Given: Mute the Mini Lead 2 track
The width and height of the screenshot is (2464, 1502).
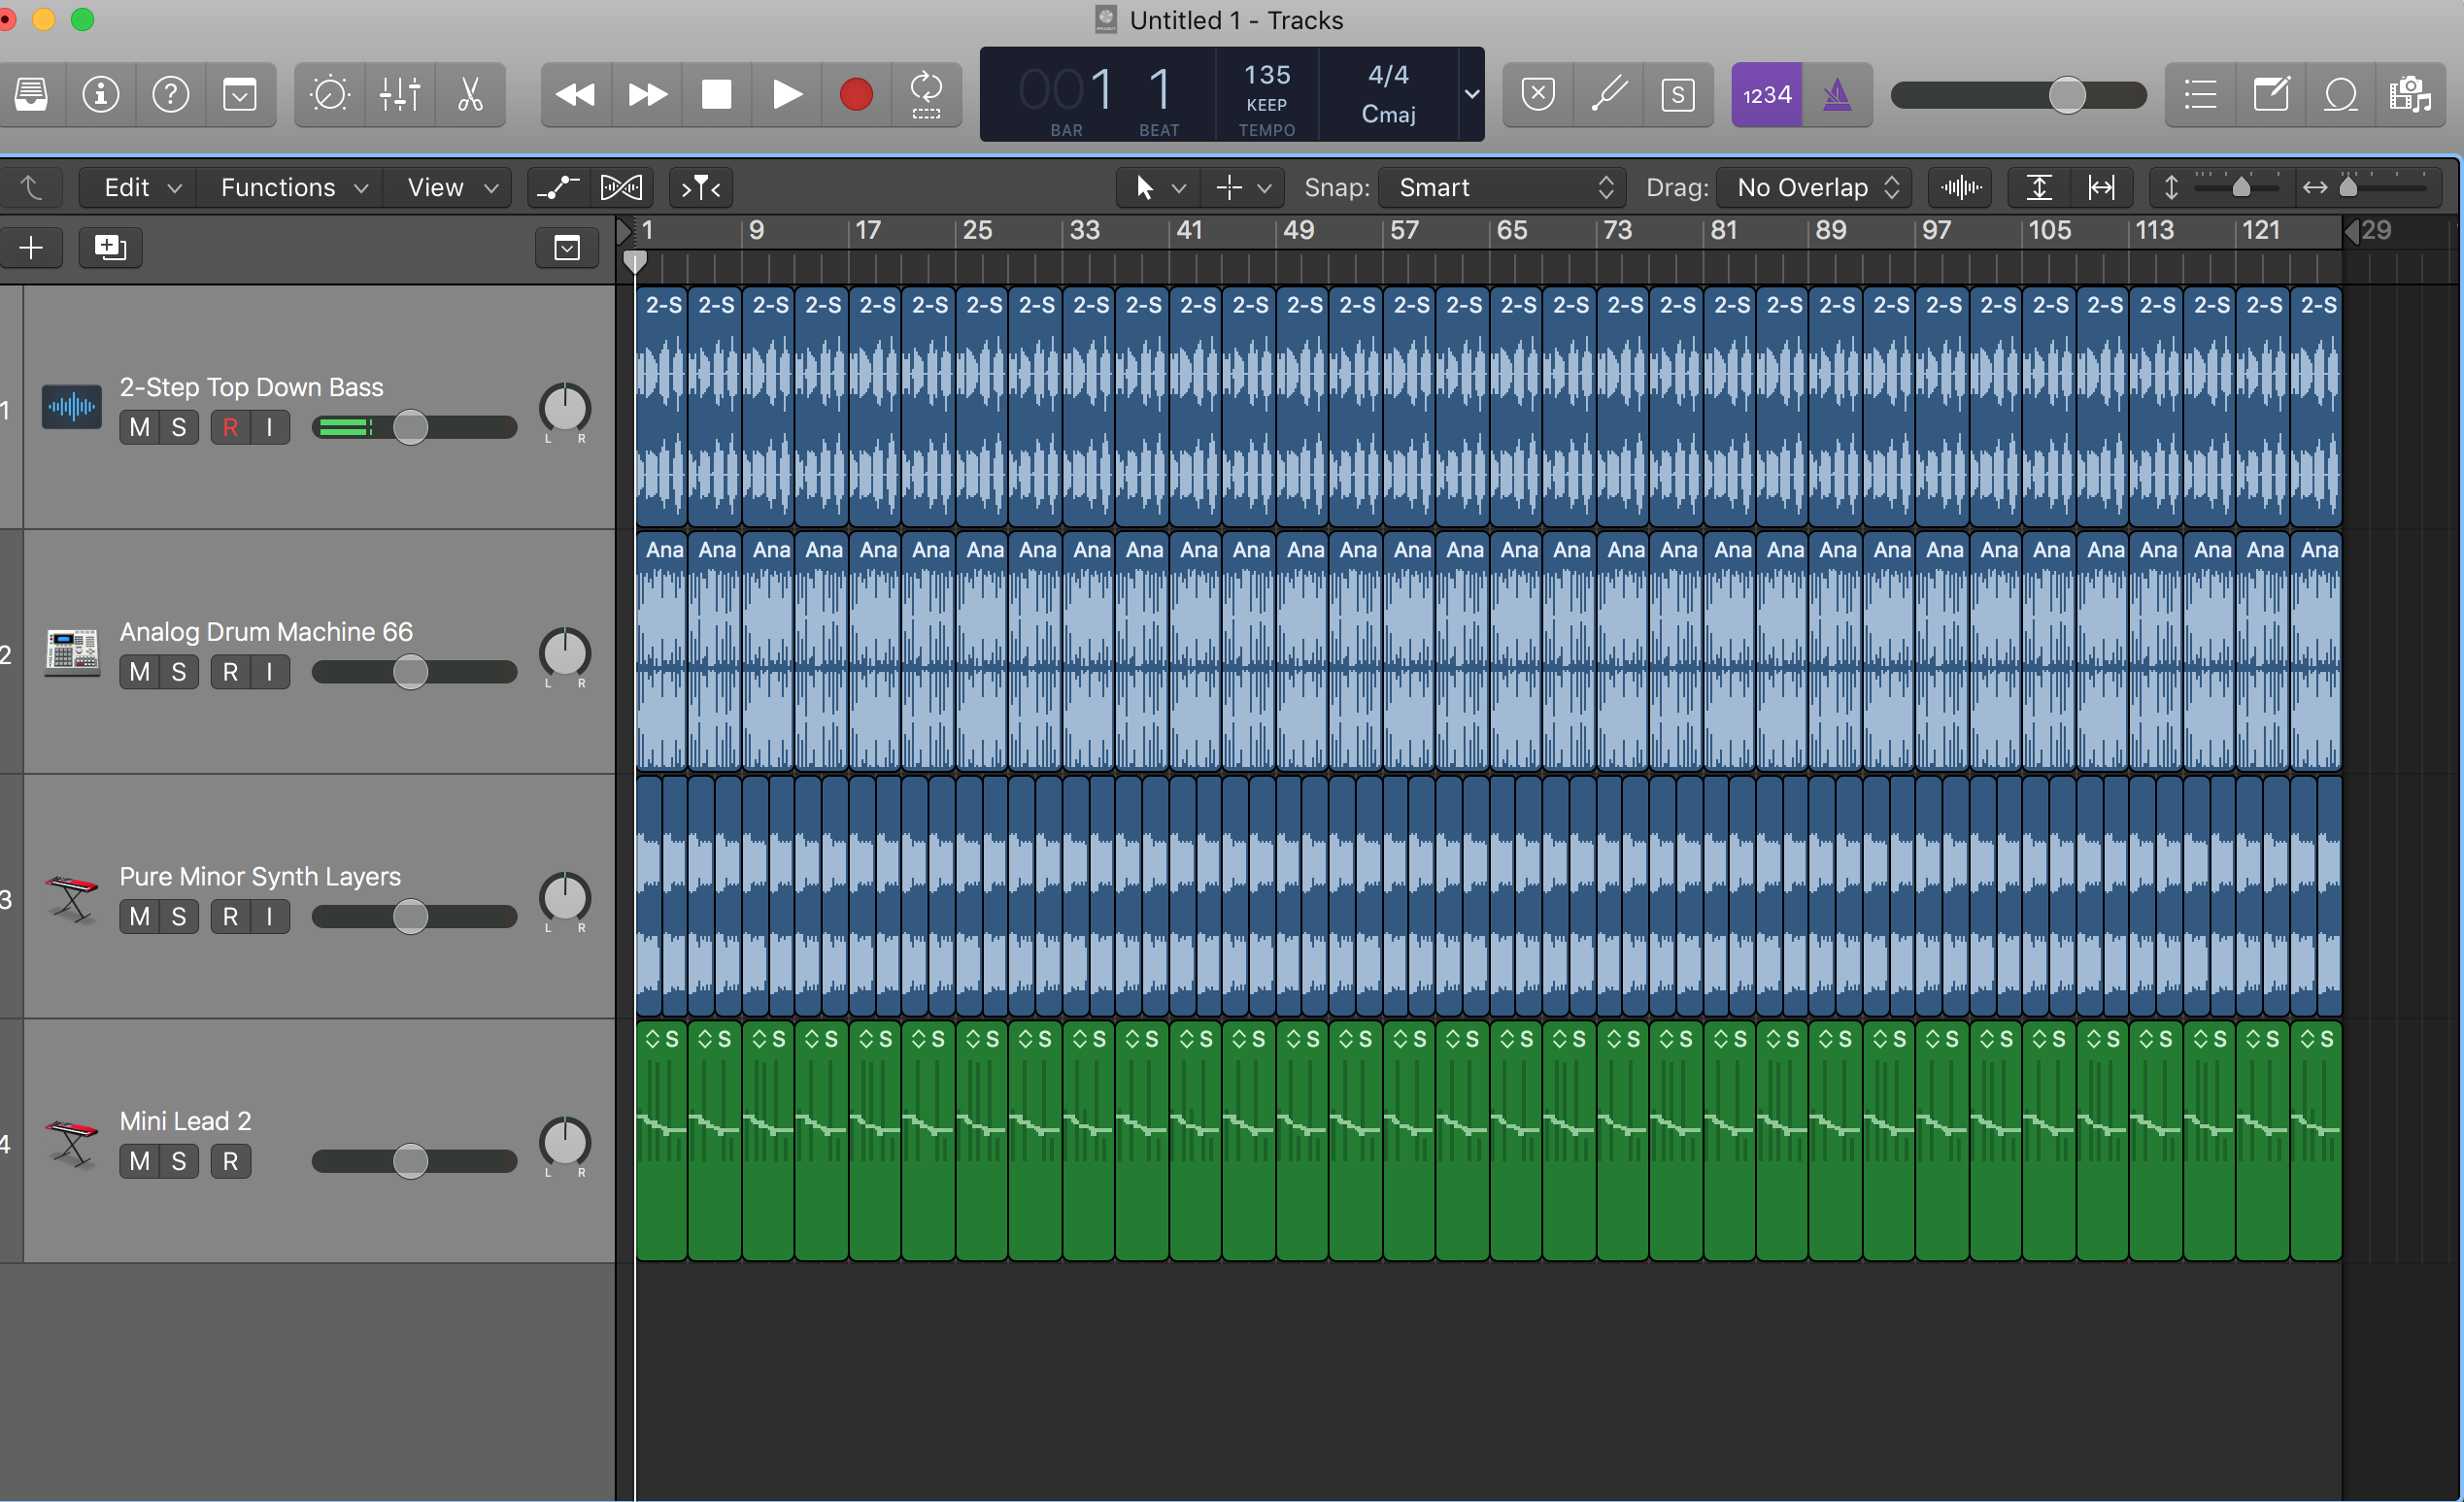Looking at the screenshot, I should pos(141,1161).
